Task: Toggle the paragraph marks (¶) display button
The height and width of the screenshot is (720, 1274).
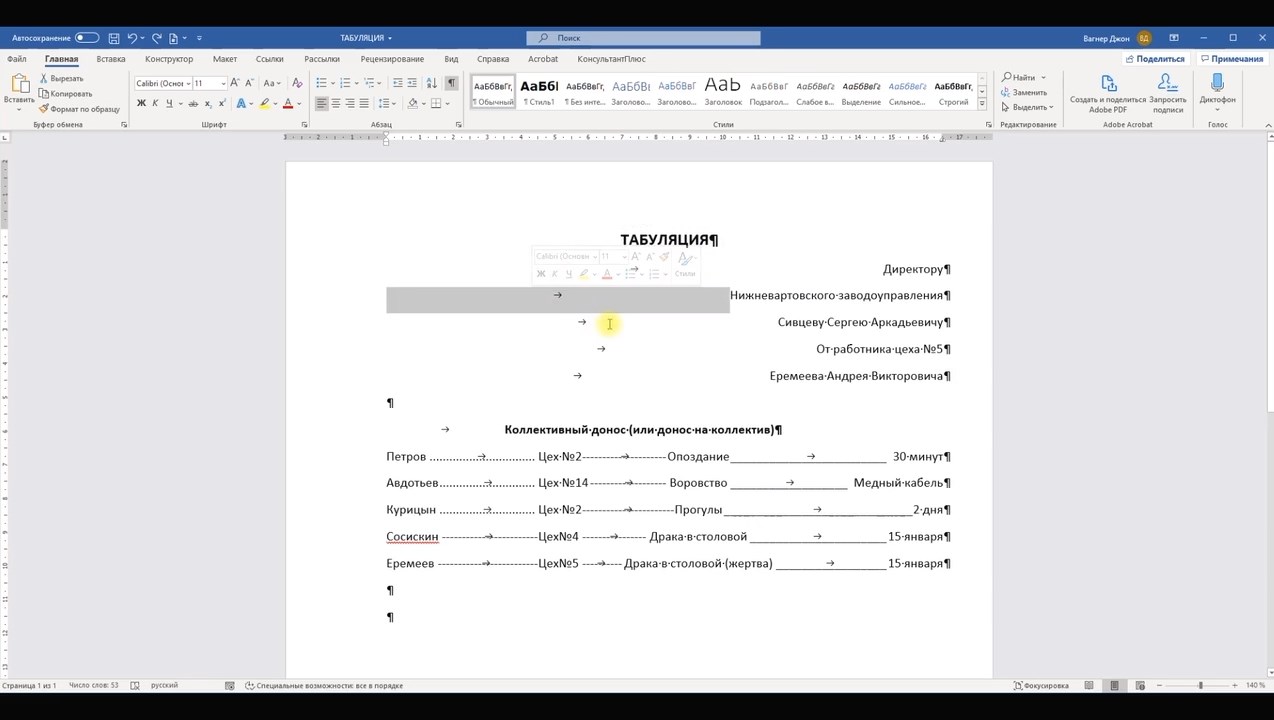Action: 451,83
